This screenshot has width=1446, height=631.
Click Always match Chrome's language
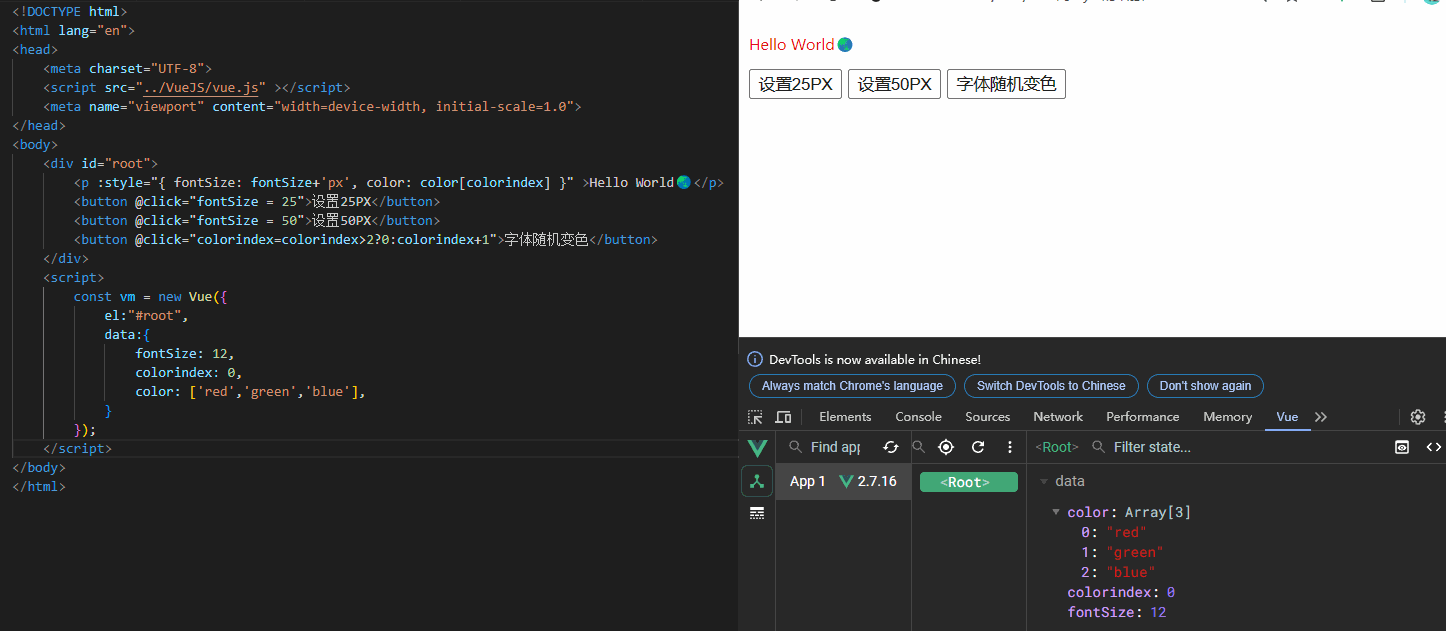[852, 386]
